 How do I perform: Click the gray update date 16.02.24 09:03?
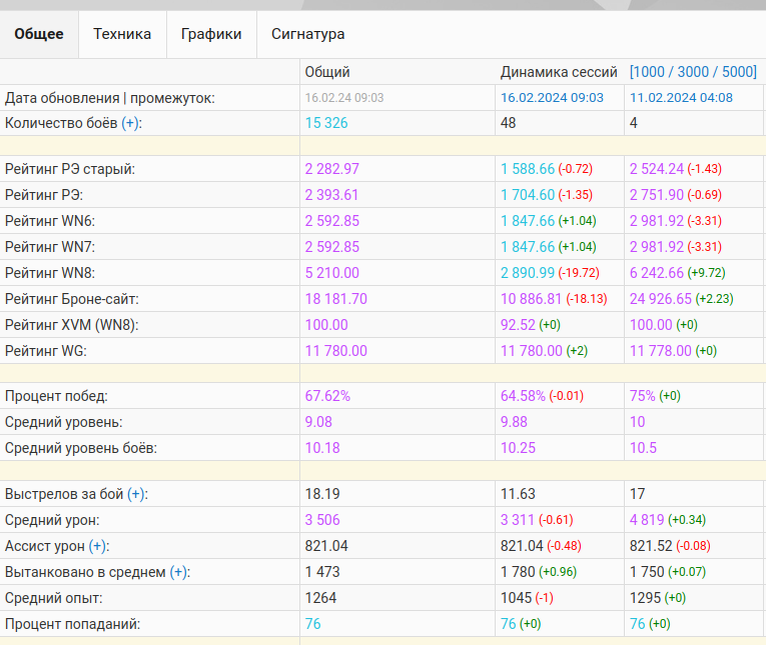(x=344, y=98)
